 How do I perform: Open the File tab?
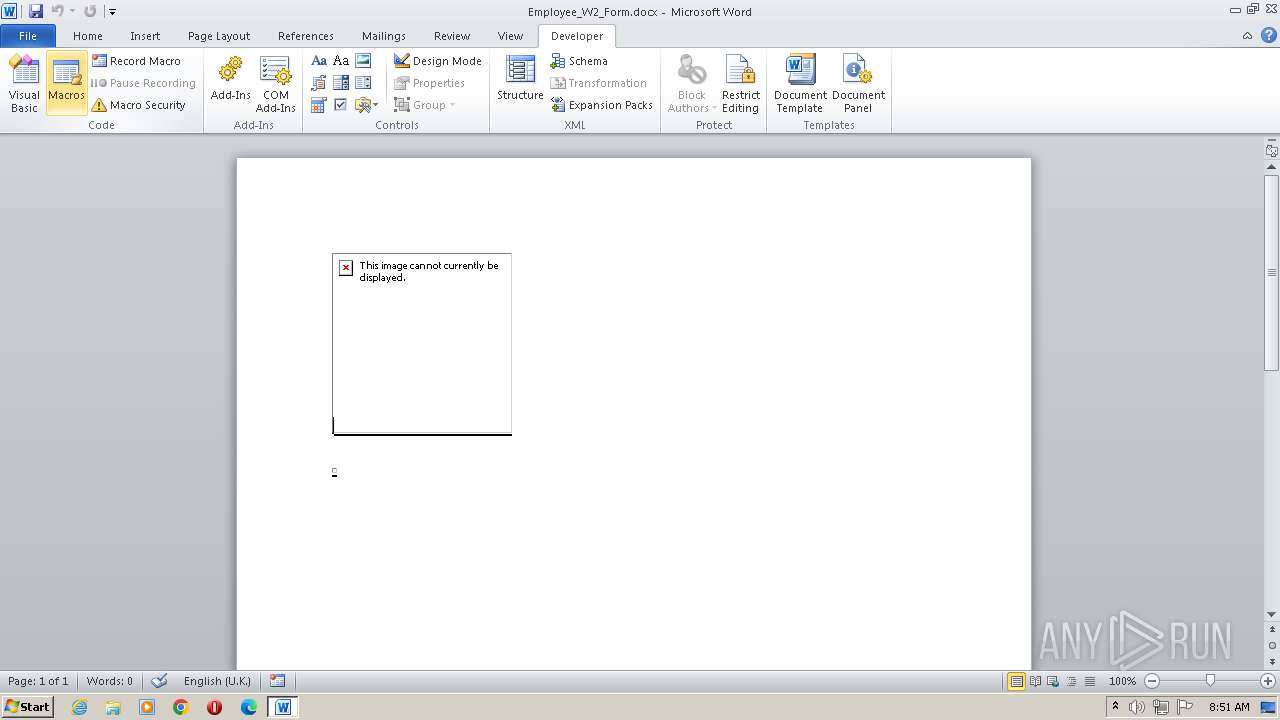[x=28, y=36]
